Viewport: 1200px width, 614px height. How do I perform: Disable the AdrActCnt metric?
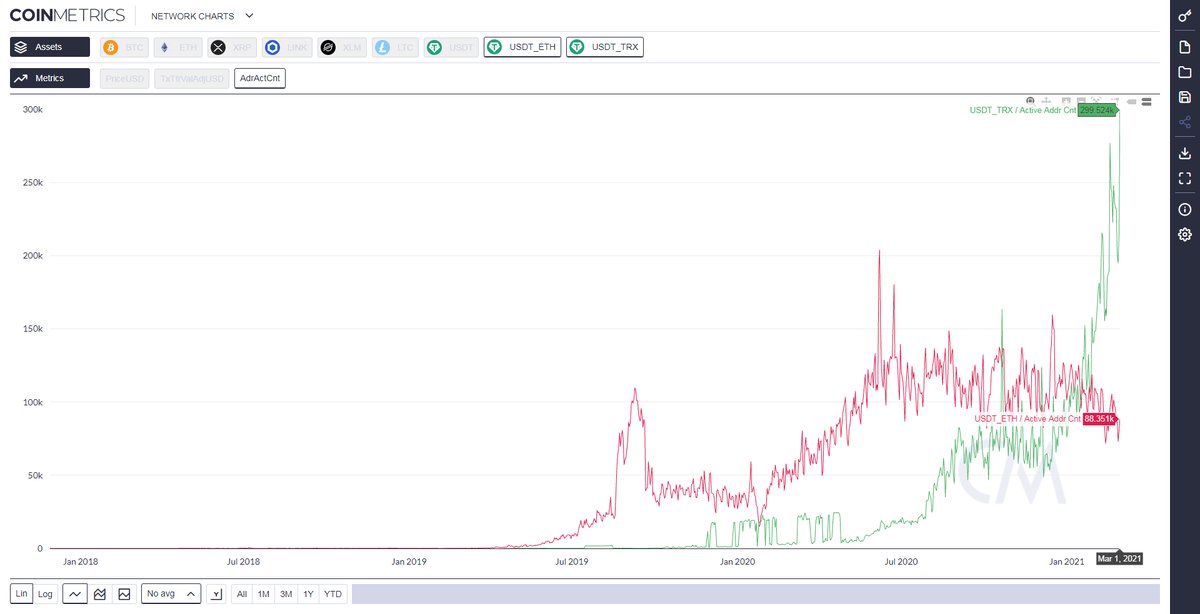[x=260, y=78]
